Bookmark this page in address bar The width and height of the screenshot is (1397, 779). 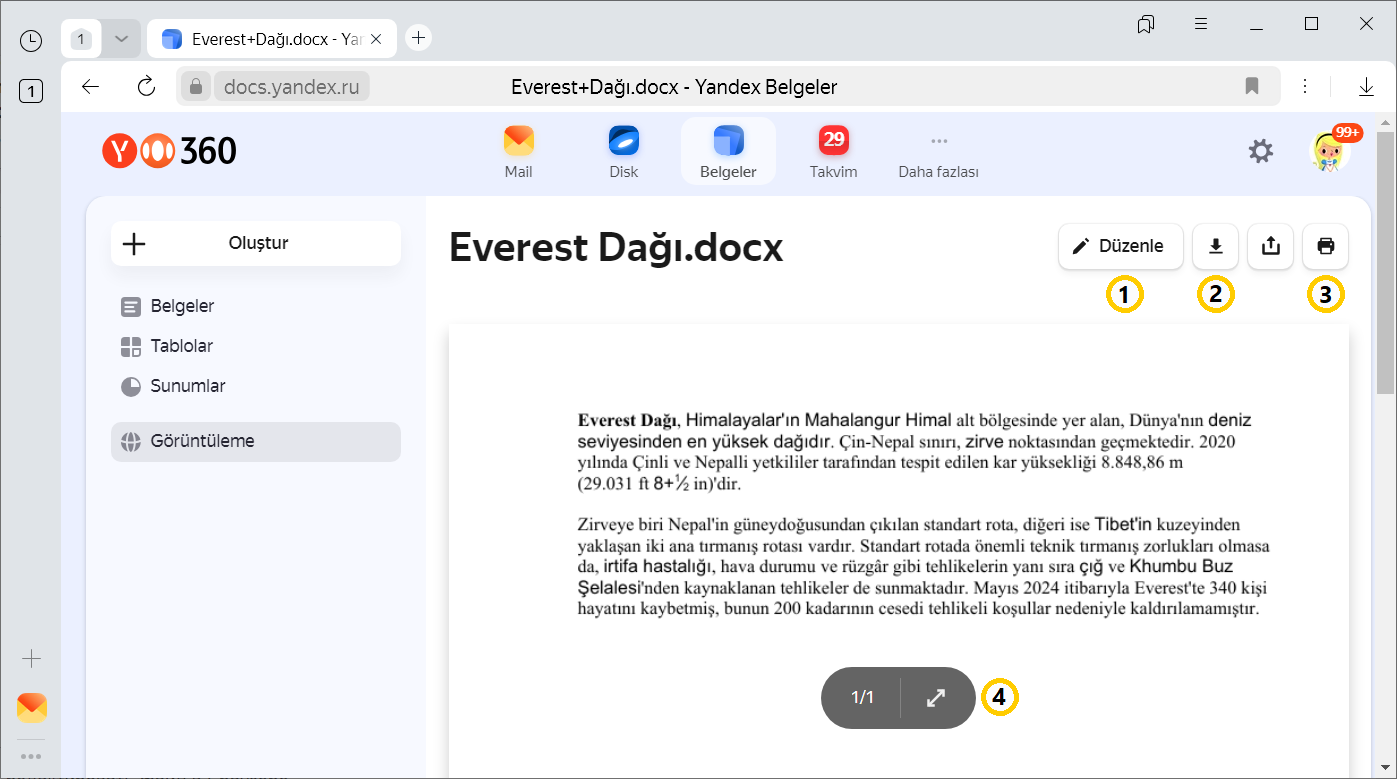point(1252,87)
